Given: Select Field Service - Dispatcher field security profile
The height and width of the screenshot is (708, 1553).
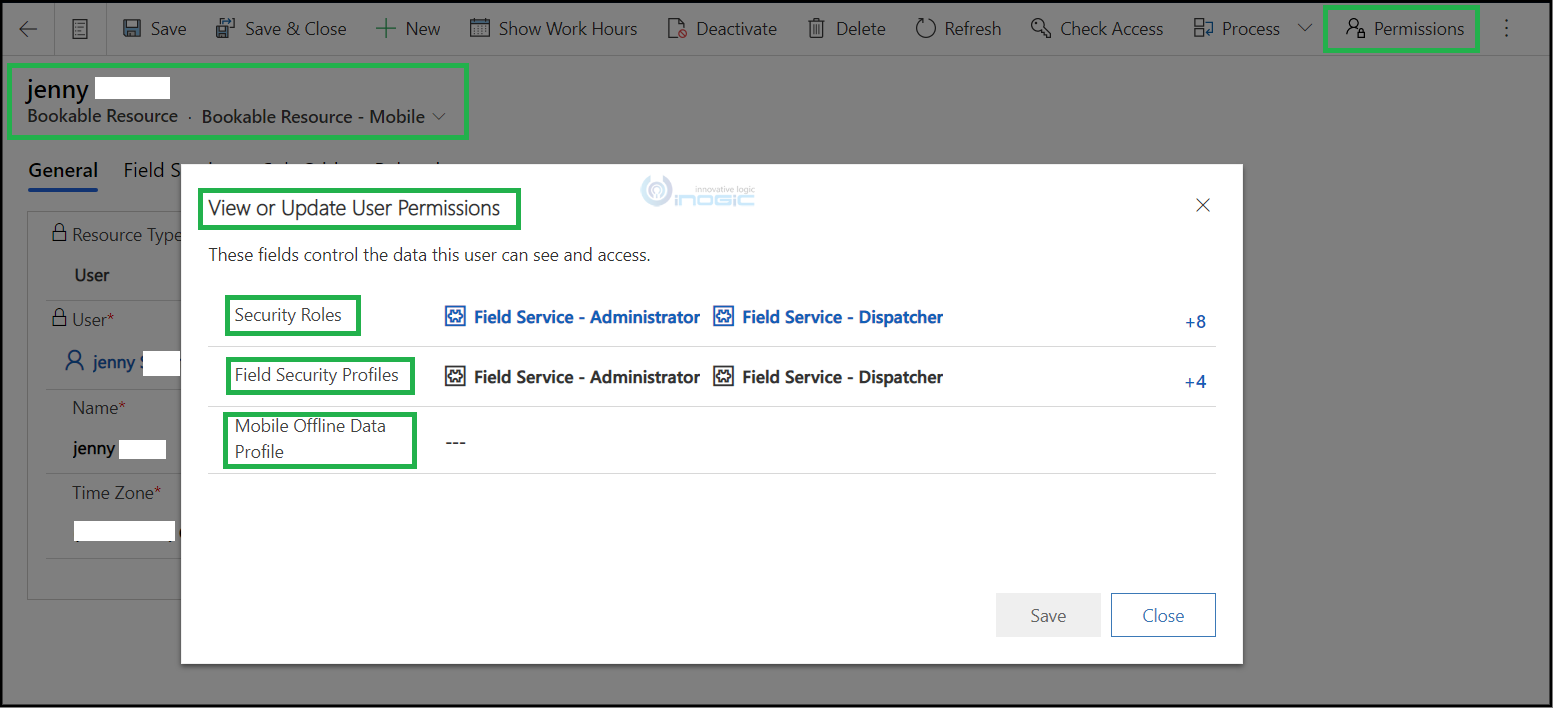Looking at the screenshot, I should [842, 377].
